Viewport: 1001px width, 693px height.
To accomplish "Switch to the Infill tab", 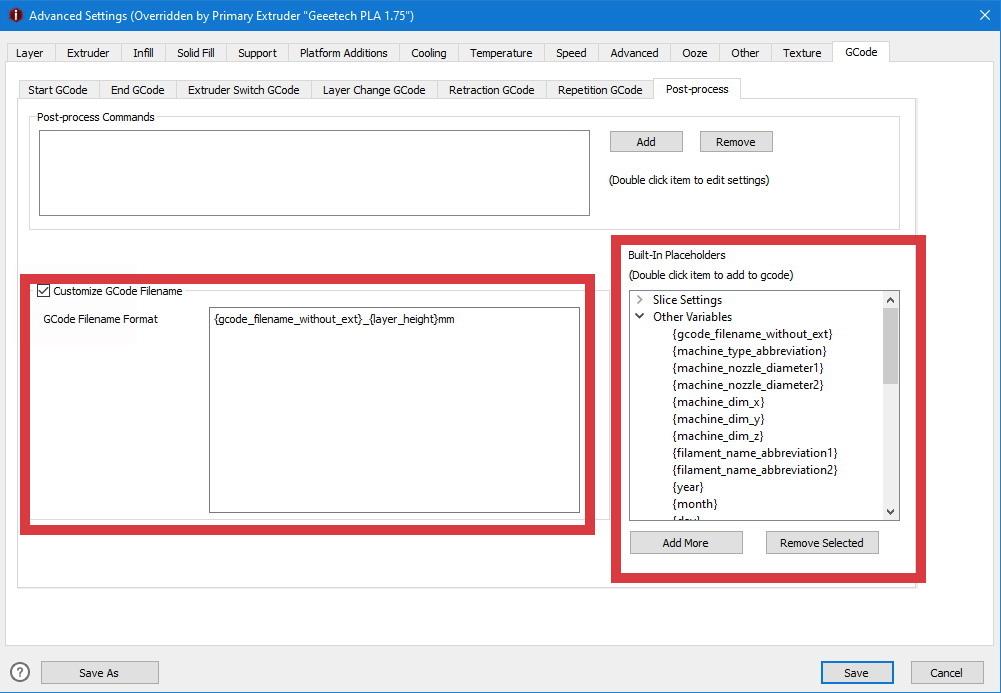I will (143, 53).
